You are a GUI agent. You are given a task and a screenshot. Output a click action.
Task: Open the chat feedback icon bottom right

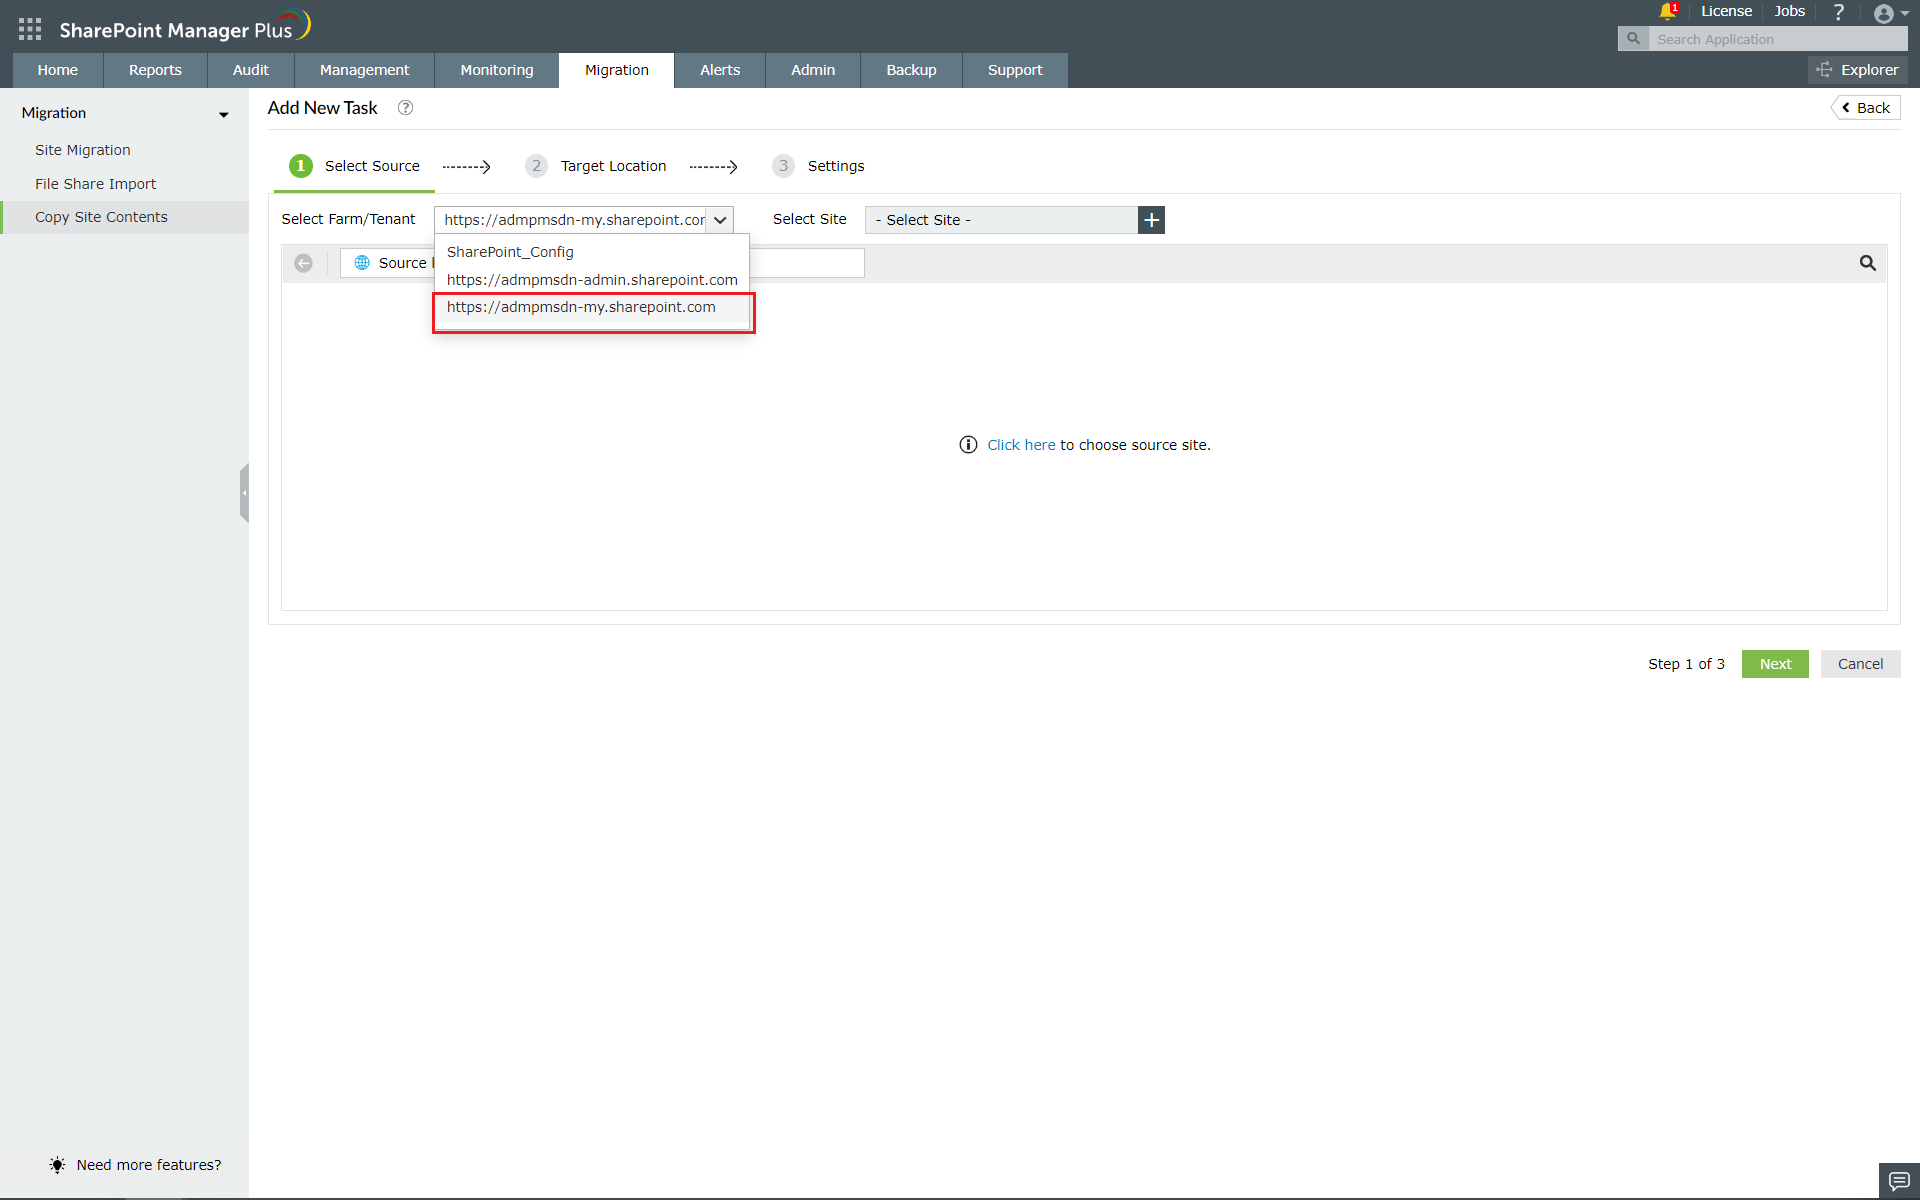click(1897, 1180)
